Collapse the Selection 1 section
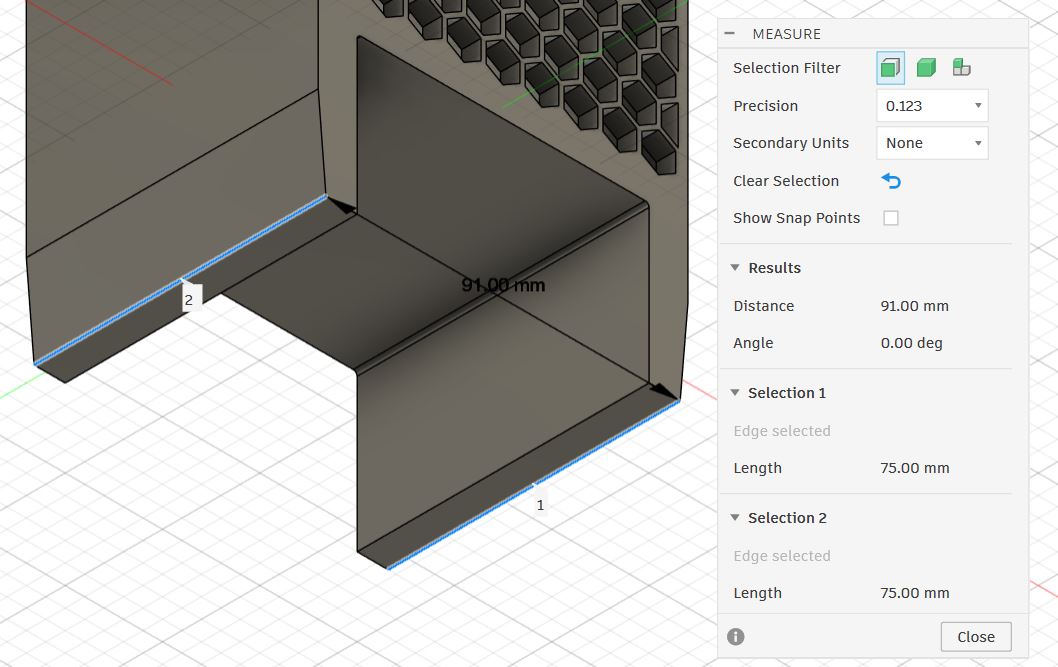This screenshot has height=667, width=1058. tap(735, 393)
